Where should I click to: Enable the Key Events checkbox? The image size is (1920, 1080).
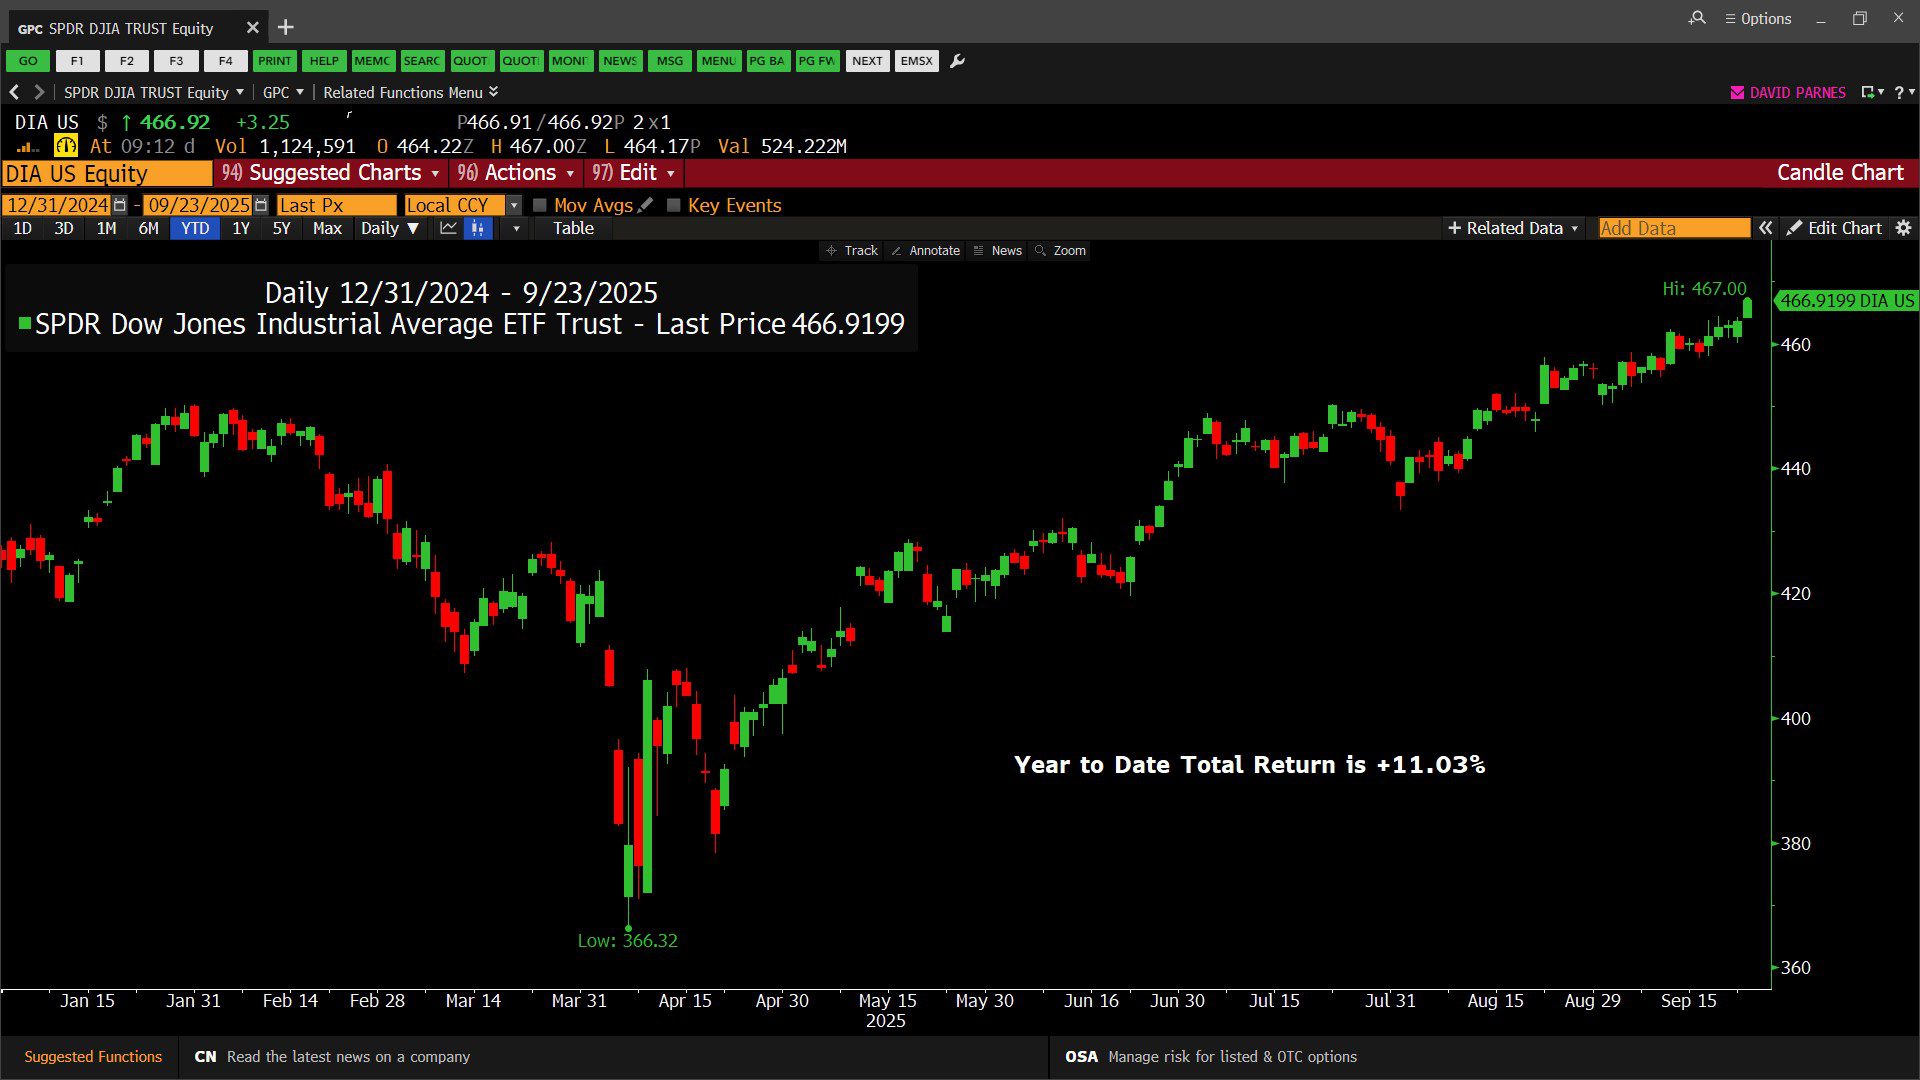pos(674,205)
